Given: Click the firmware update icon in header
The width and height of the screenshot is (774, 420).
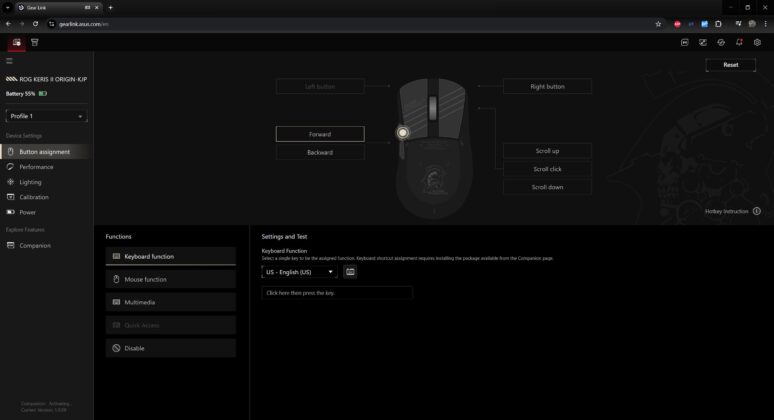Looking at the screenshot, I should click(703, 42).
